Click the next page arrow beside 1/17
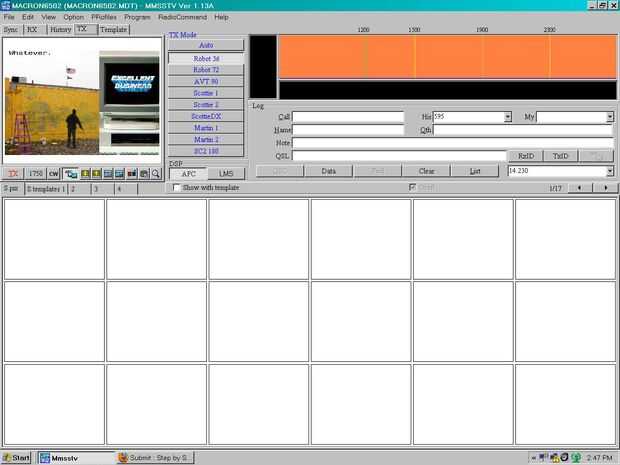Screen dimensions: 620x465 [x=605, y=188]
